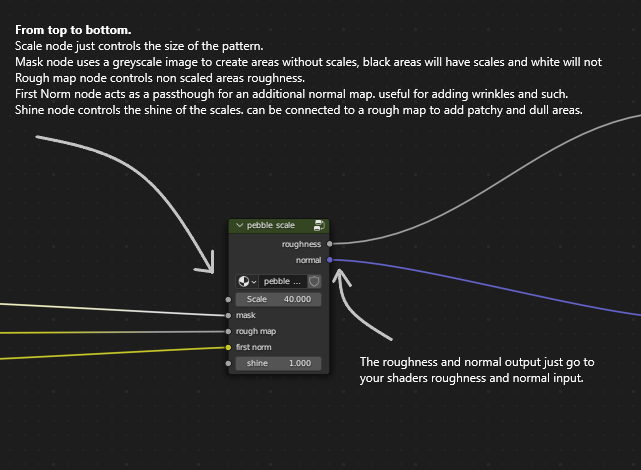The height and width of the screenshot is (470, 641).
Task: Click the roughness output socket
Action: coord(330,243)
